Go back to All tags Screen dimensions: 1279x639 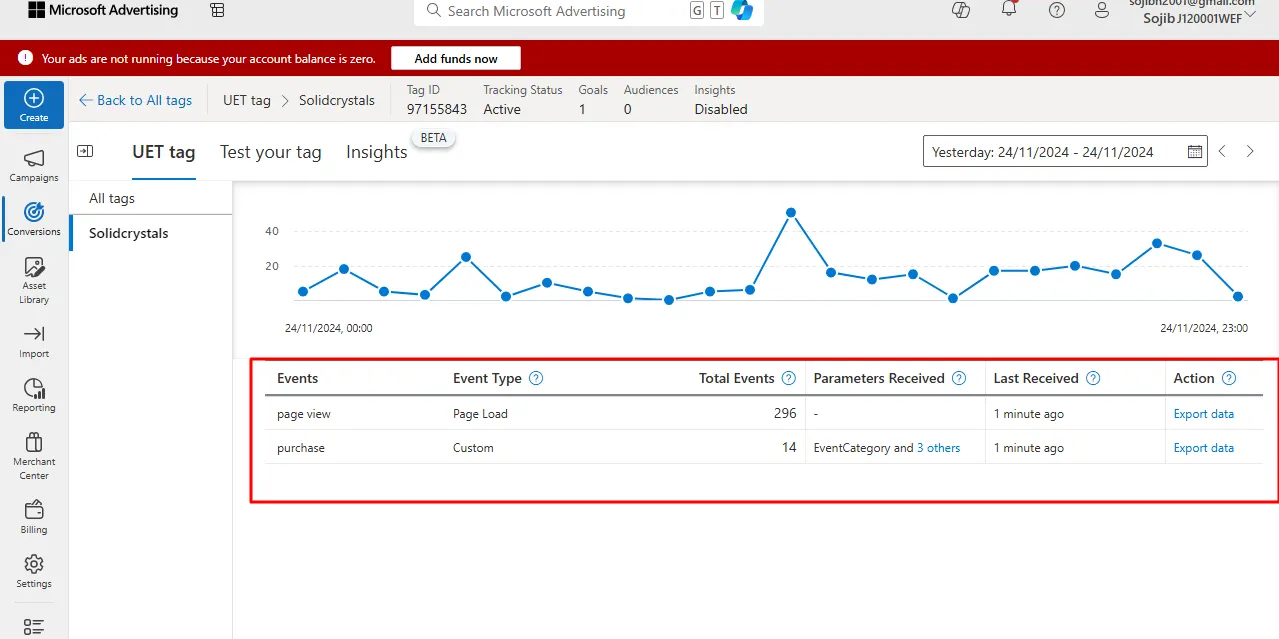coord(135,100)
